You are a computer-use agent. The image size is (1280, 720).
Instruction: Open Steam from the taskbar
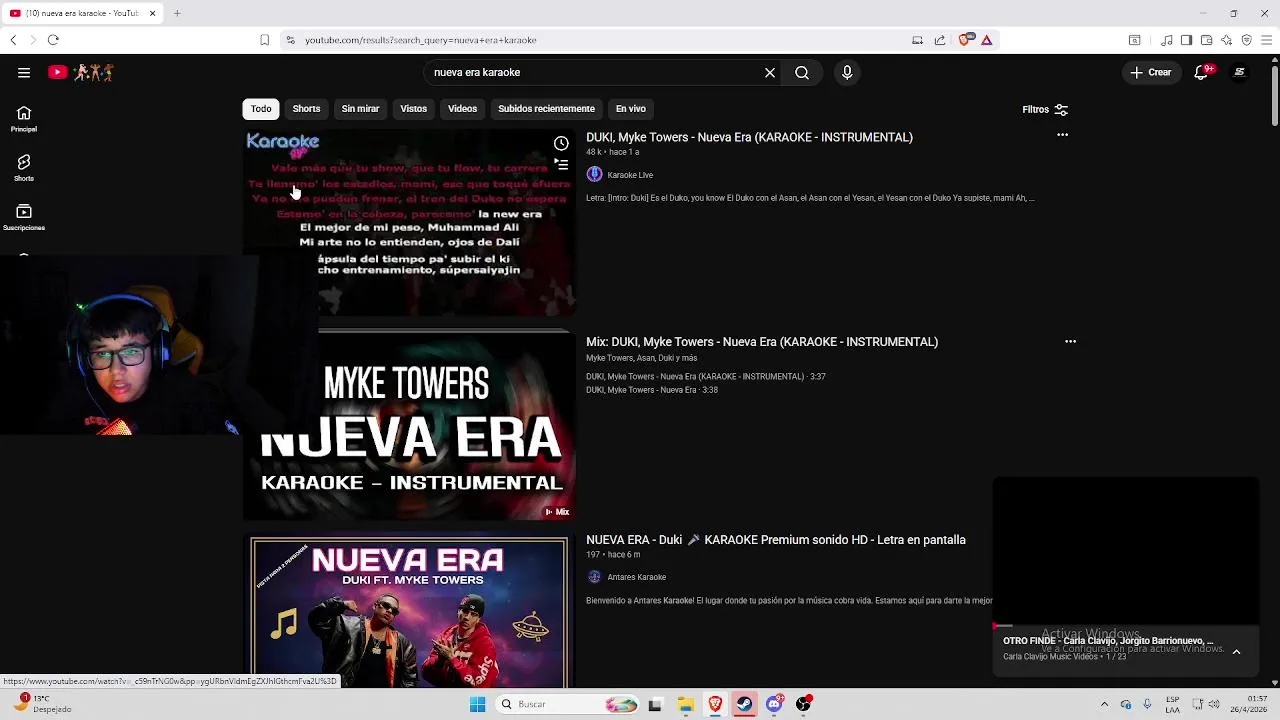pyautogui.click(x=745, y=704)
